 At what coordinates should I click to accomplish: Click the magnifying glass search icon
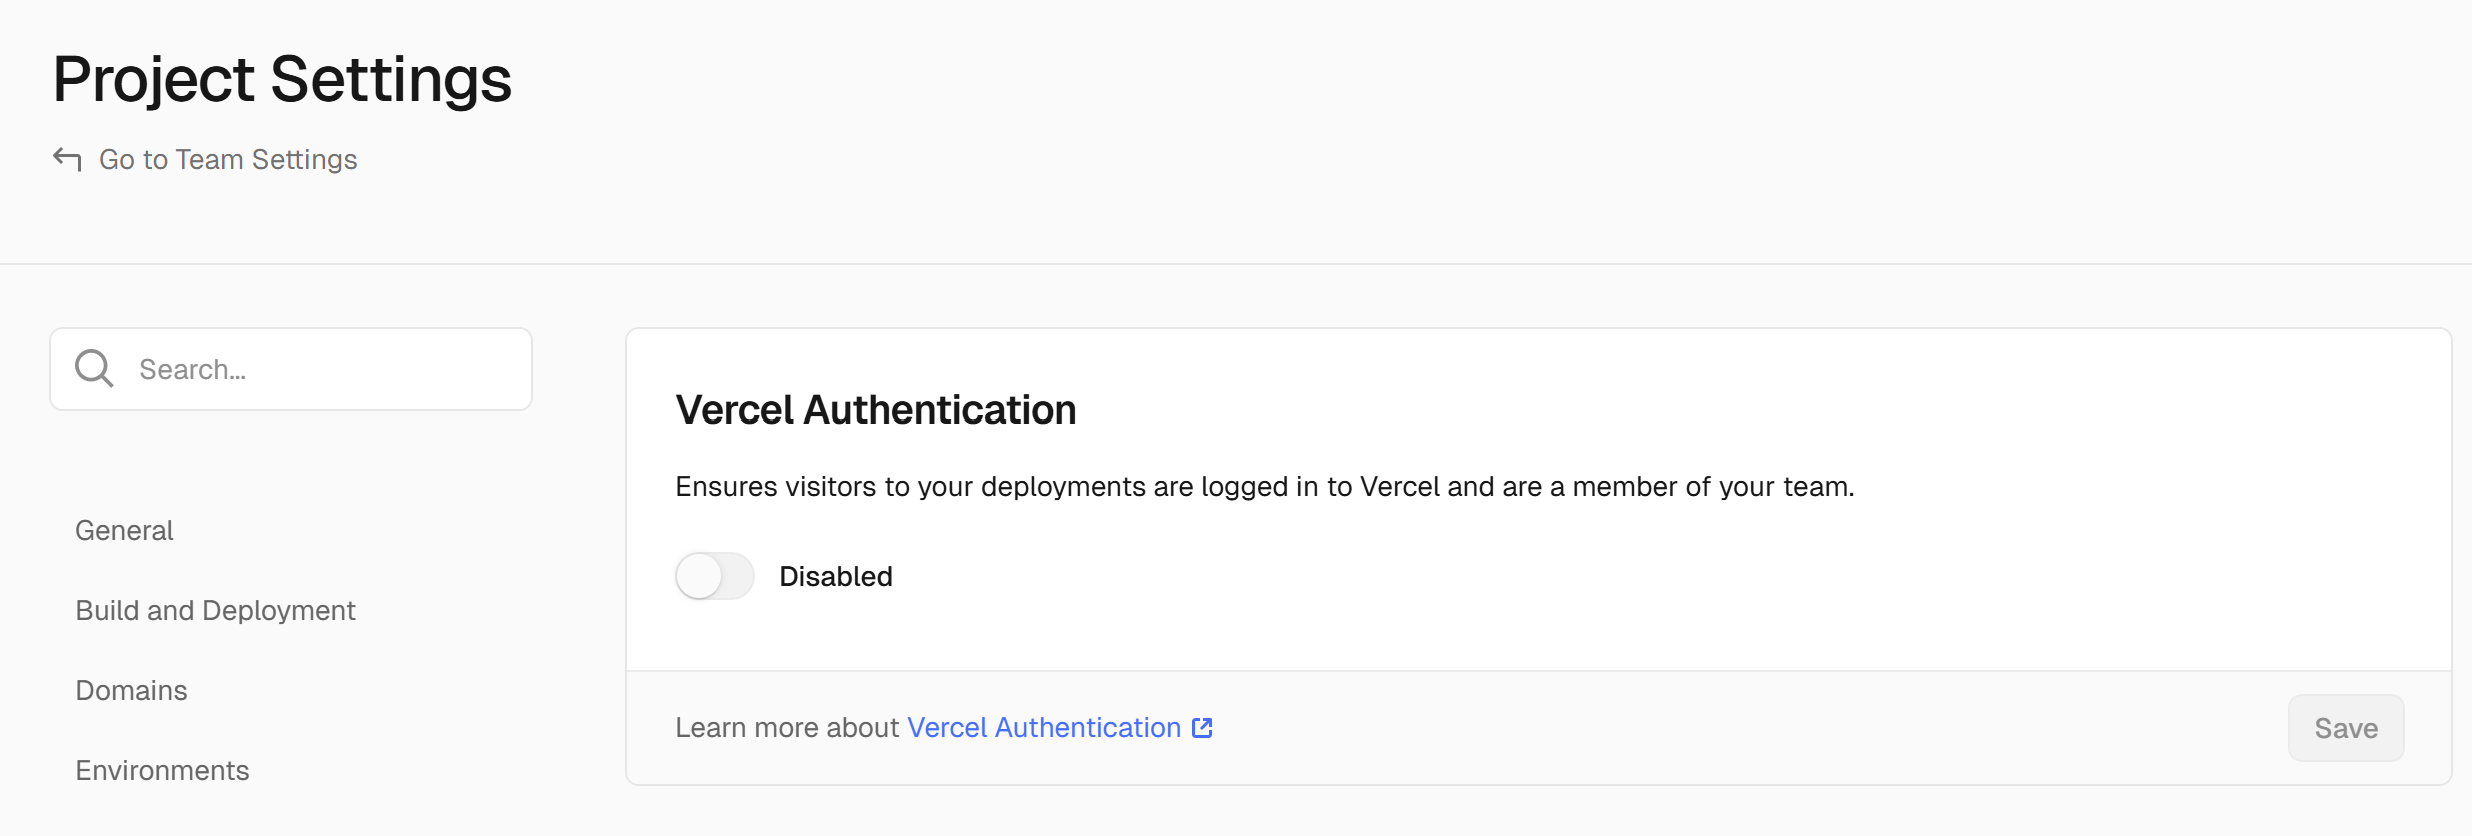click(x=95, y=369)
